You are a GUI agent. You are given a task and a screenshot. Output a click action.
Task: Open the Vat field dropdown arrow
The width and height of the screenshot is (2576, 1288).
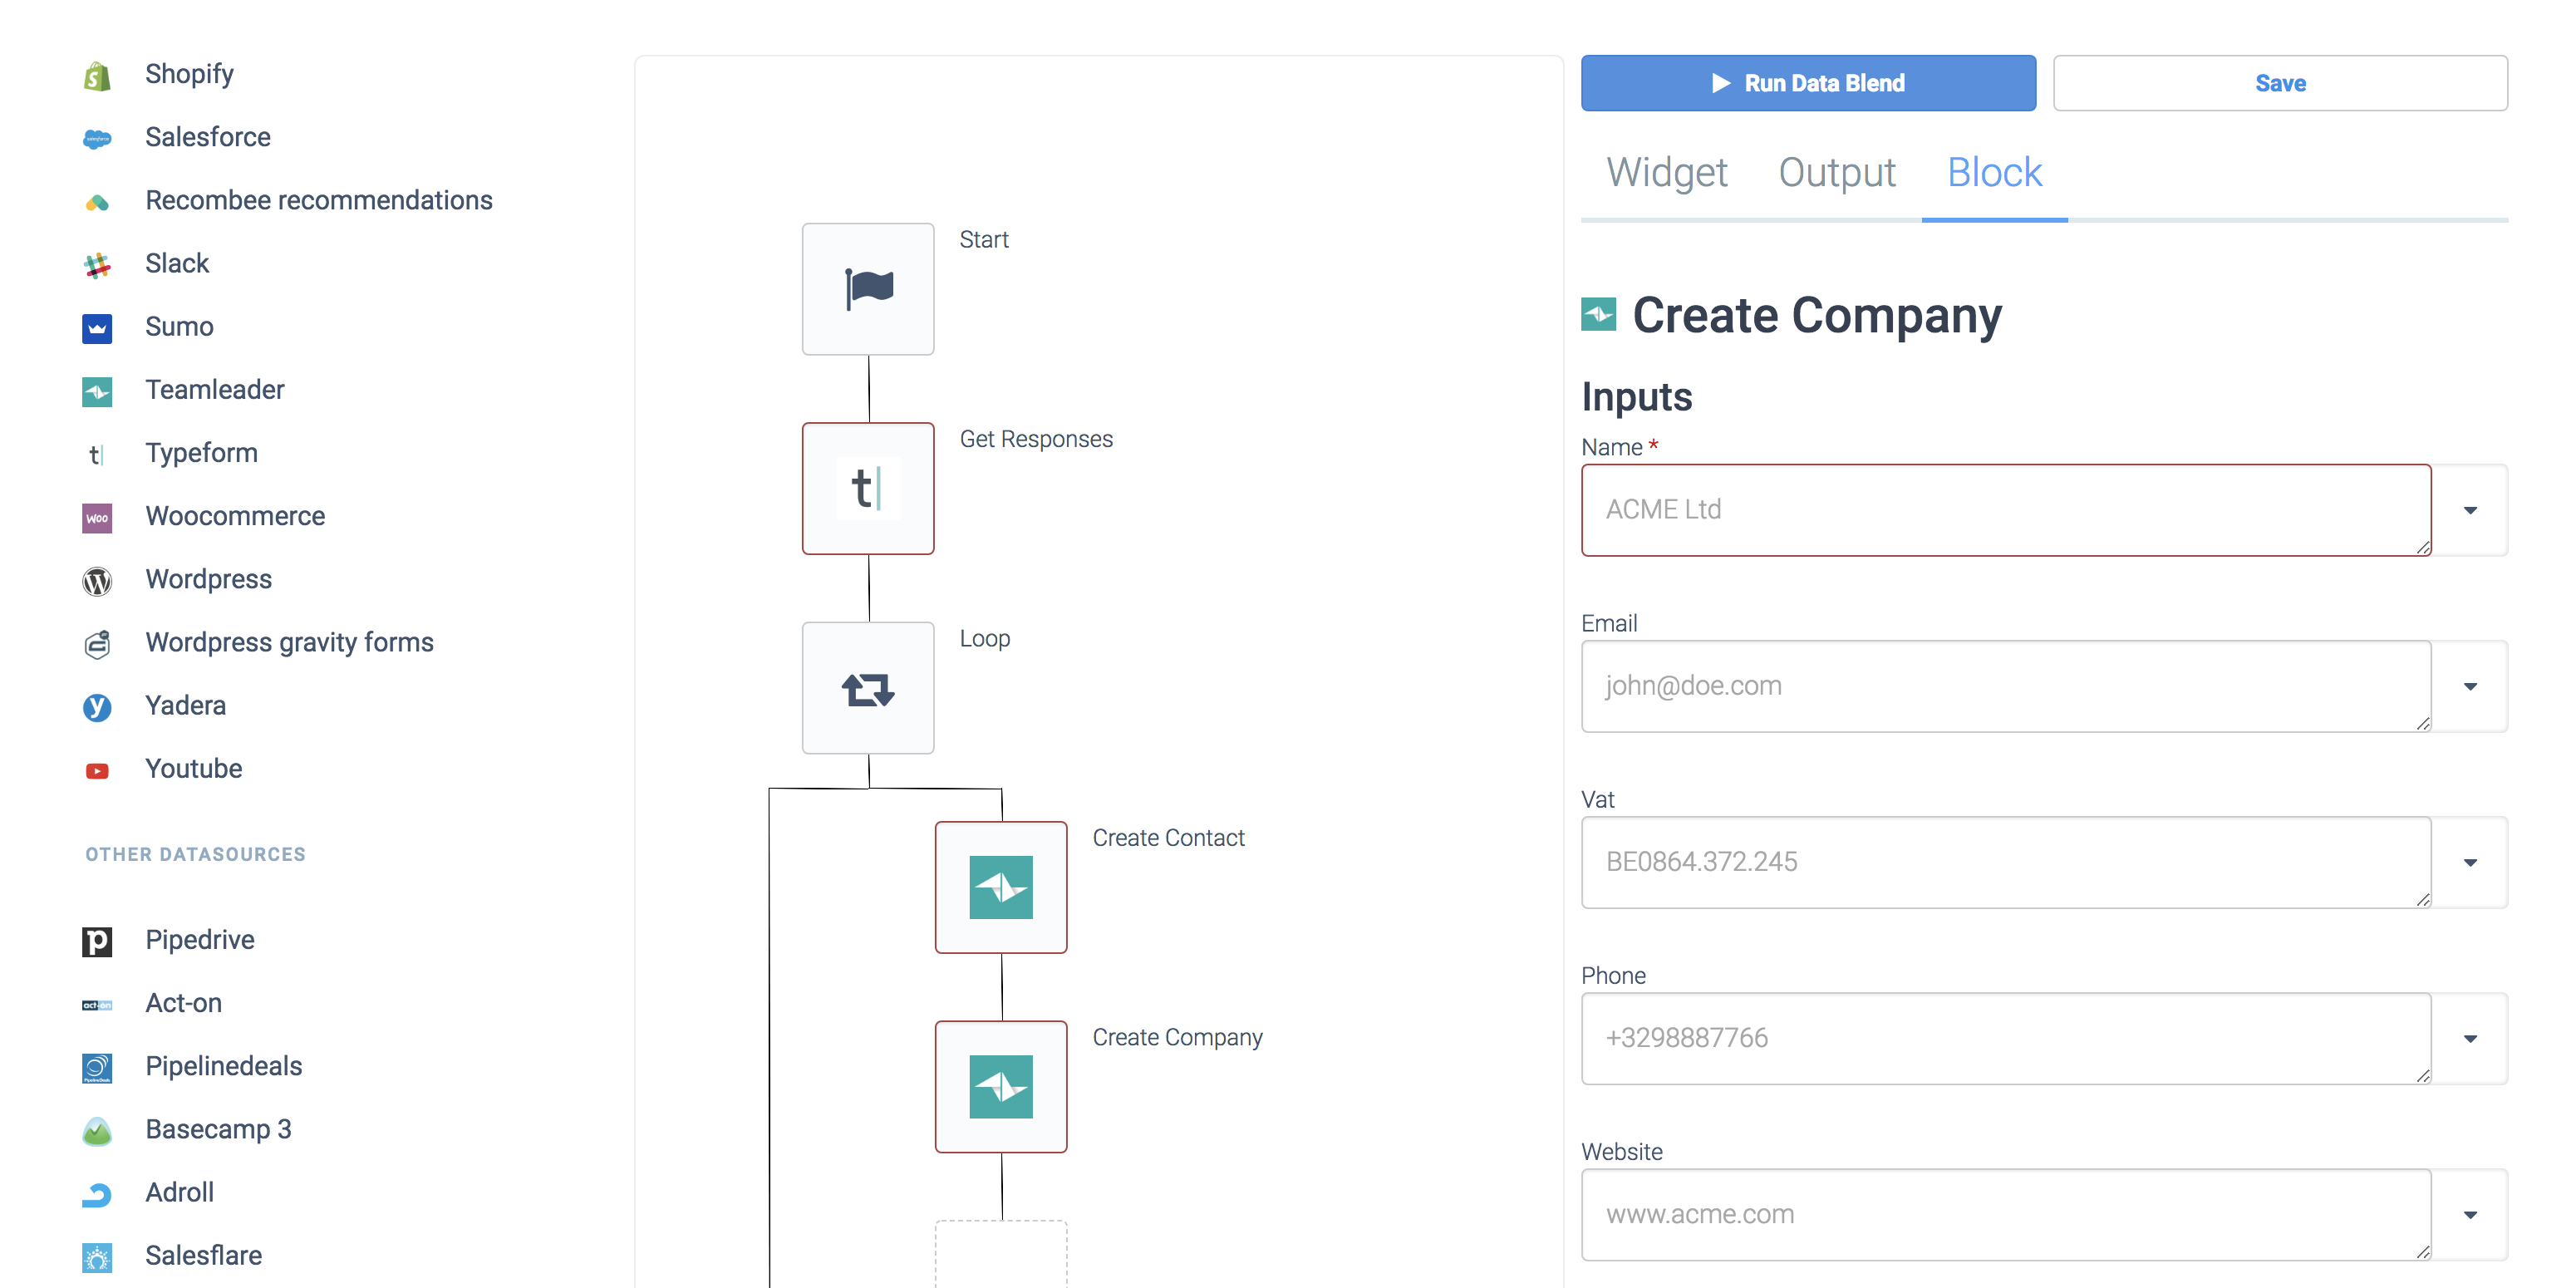(x=2470, y=862)
